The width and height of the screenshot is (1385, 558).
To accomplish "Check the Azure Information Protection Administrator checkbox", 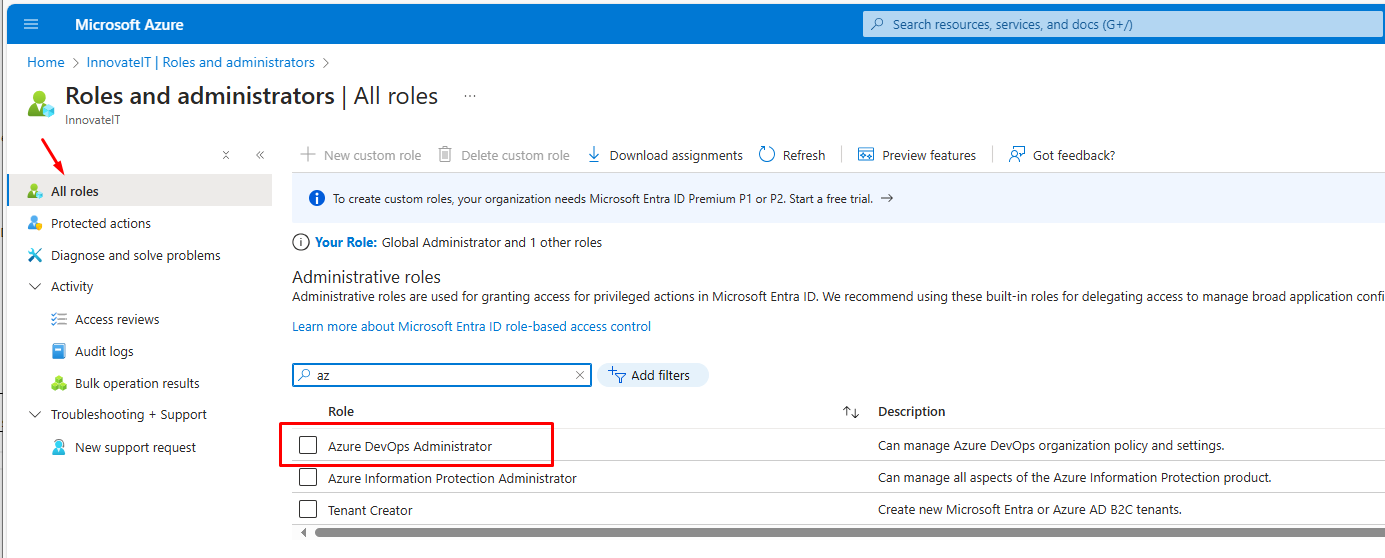I will [x=308, y=477].
